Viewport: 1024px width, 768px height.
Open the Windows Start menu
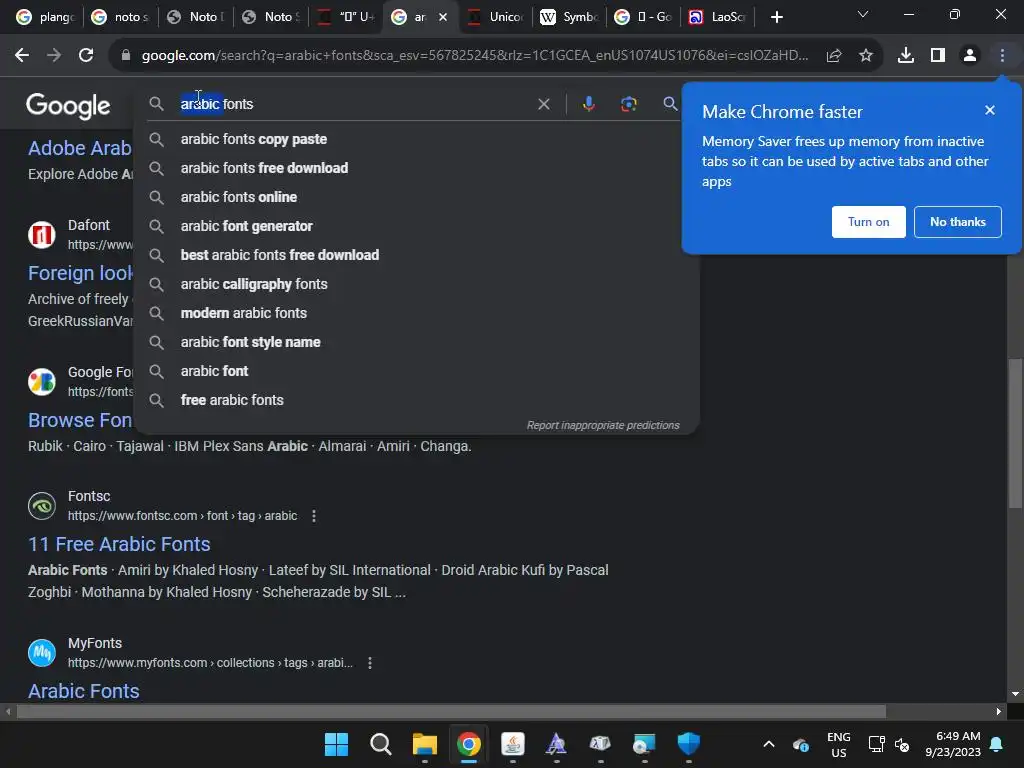point(336,744)
